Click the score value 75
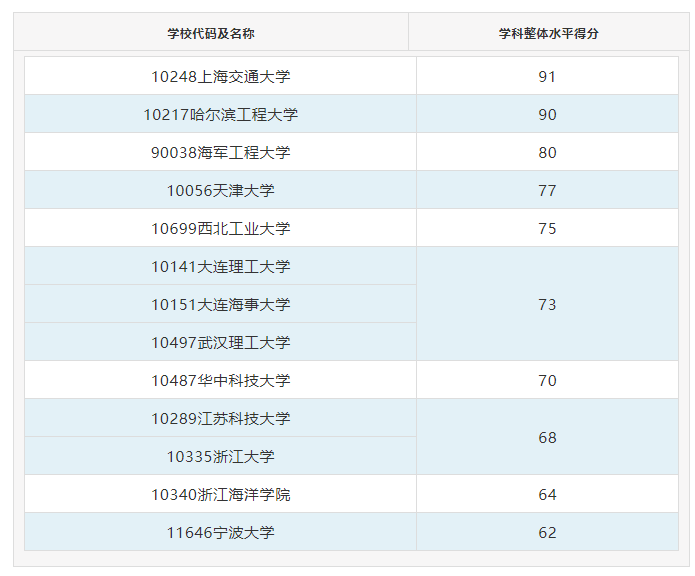695x576 pixels. [547, 229]
